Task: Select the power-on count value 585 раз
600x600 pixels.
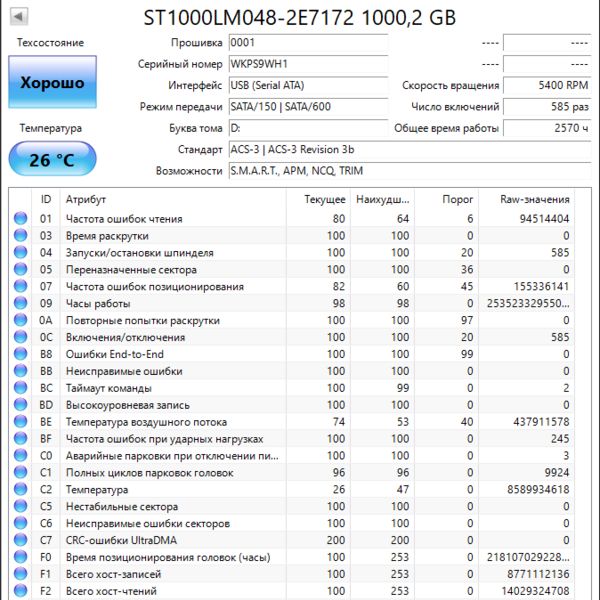Action: point(547,107)
